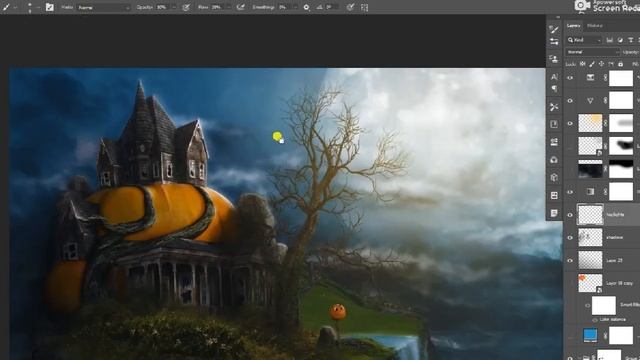The image size is (640, 360).
Task: Select the dark clouds layer thumbnail
Action: click(590, 169)
